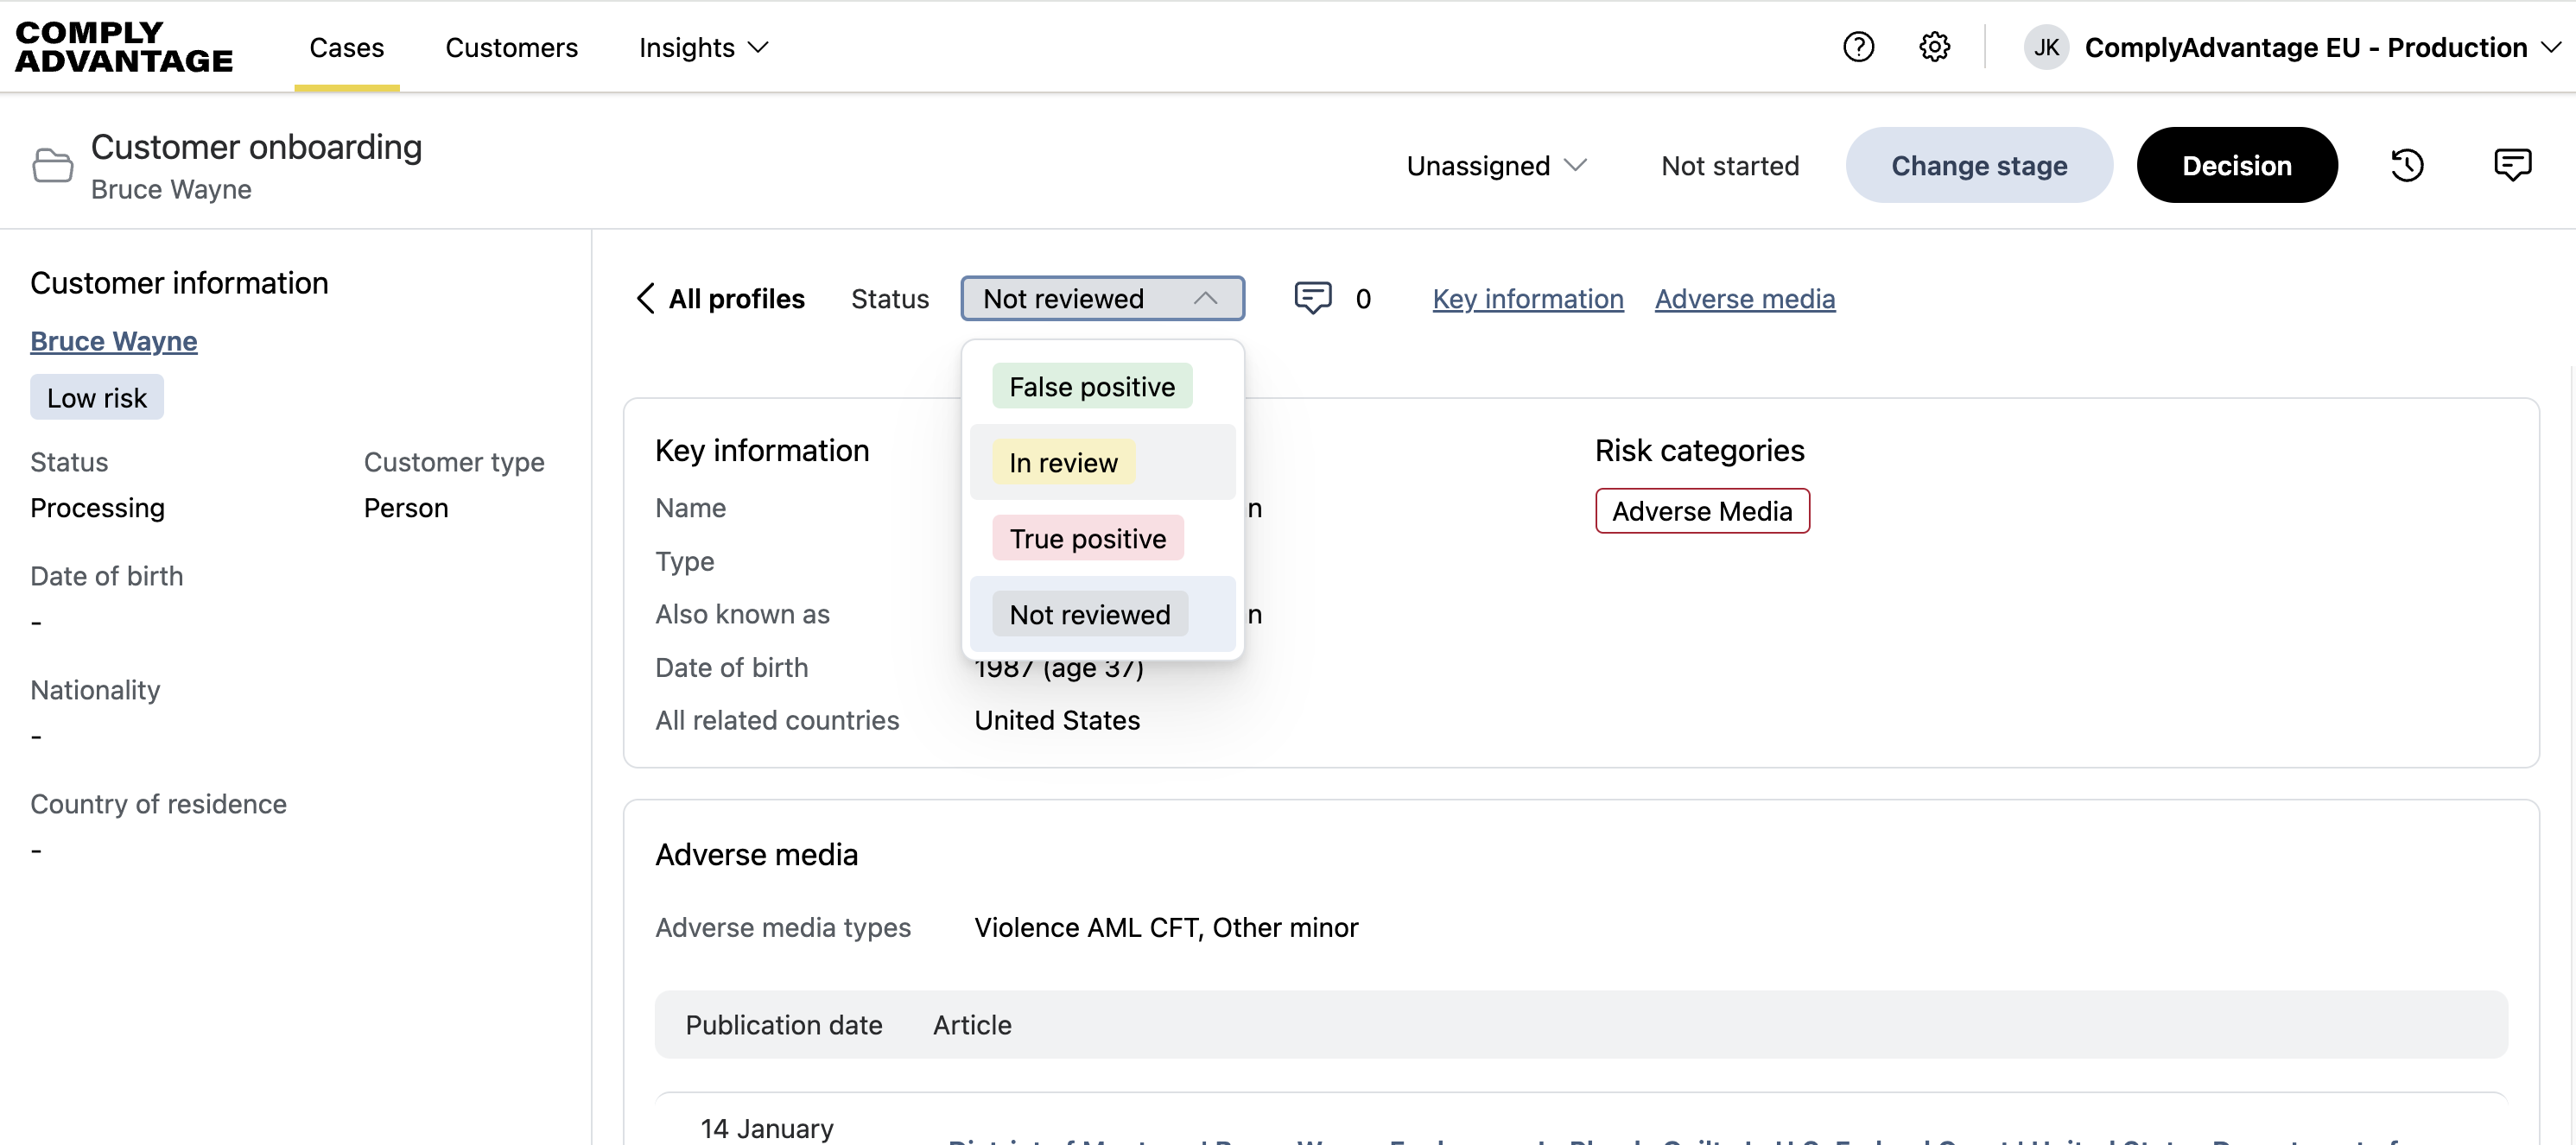Open case comments icon in header
The height and width of the screenshot is (1145, 2576).
coord(2512,165)
